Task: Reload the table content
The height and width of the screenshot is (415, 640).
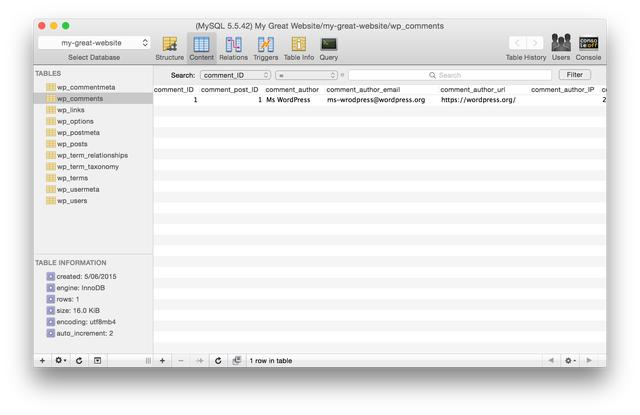Action: [x=218, y=361]
